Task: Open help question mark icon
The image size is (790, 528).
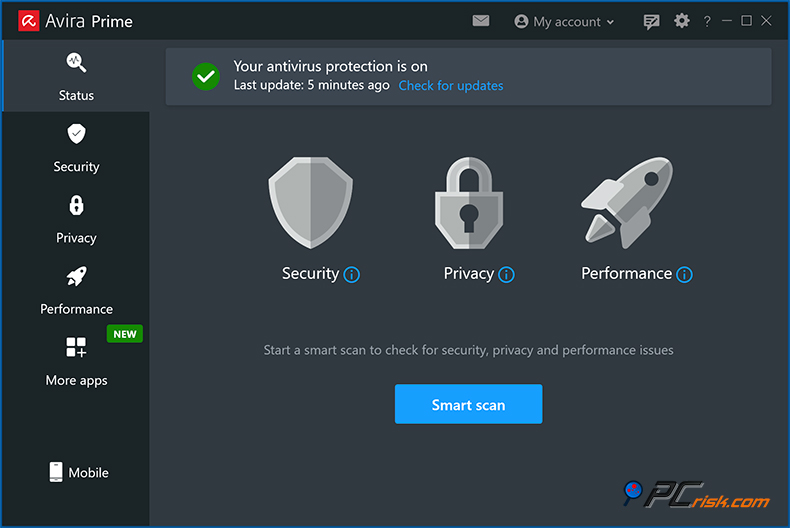Action: [x=707, y=21]
